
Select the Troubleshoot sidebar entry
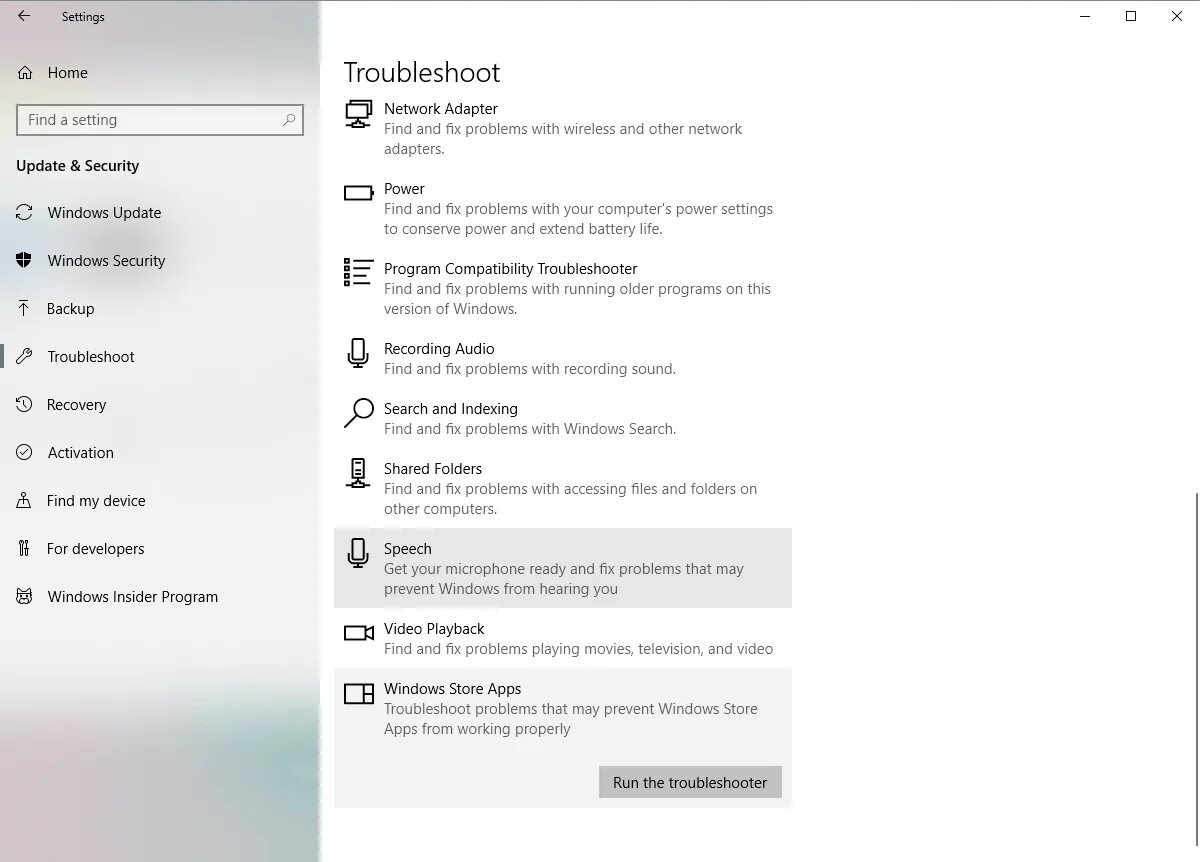pos(90,357)
